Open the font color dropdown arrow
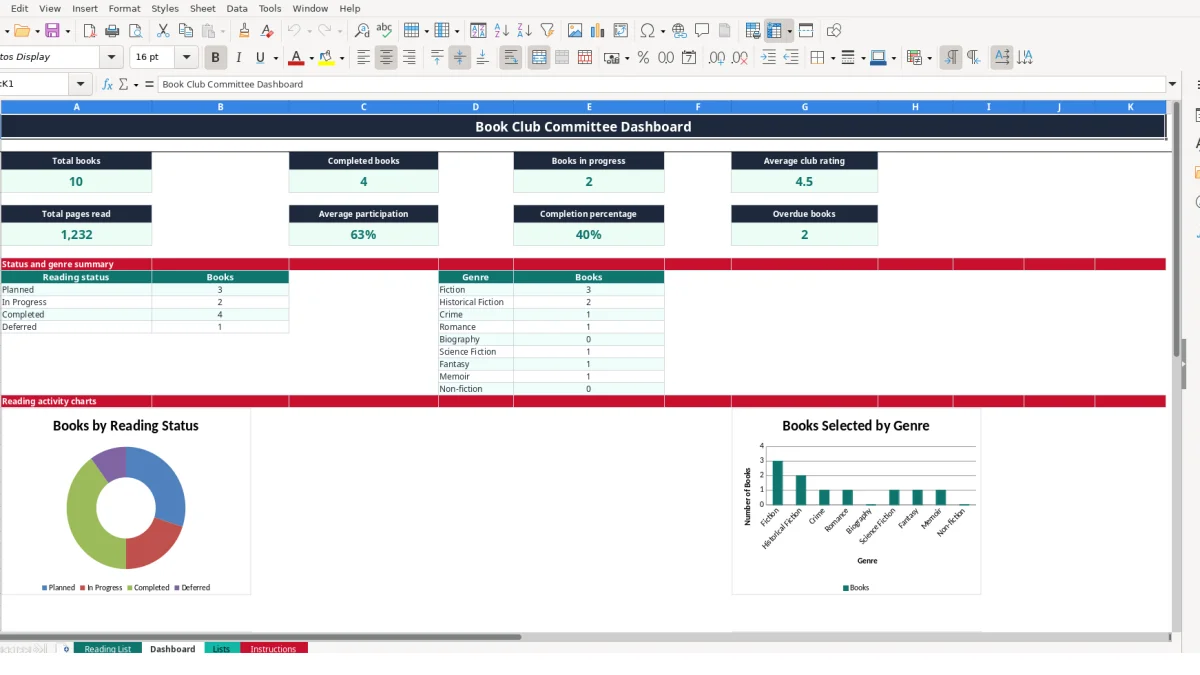Viewport: 1200px width, 675px height. pyautogui.click(x=311, y=58)
